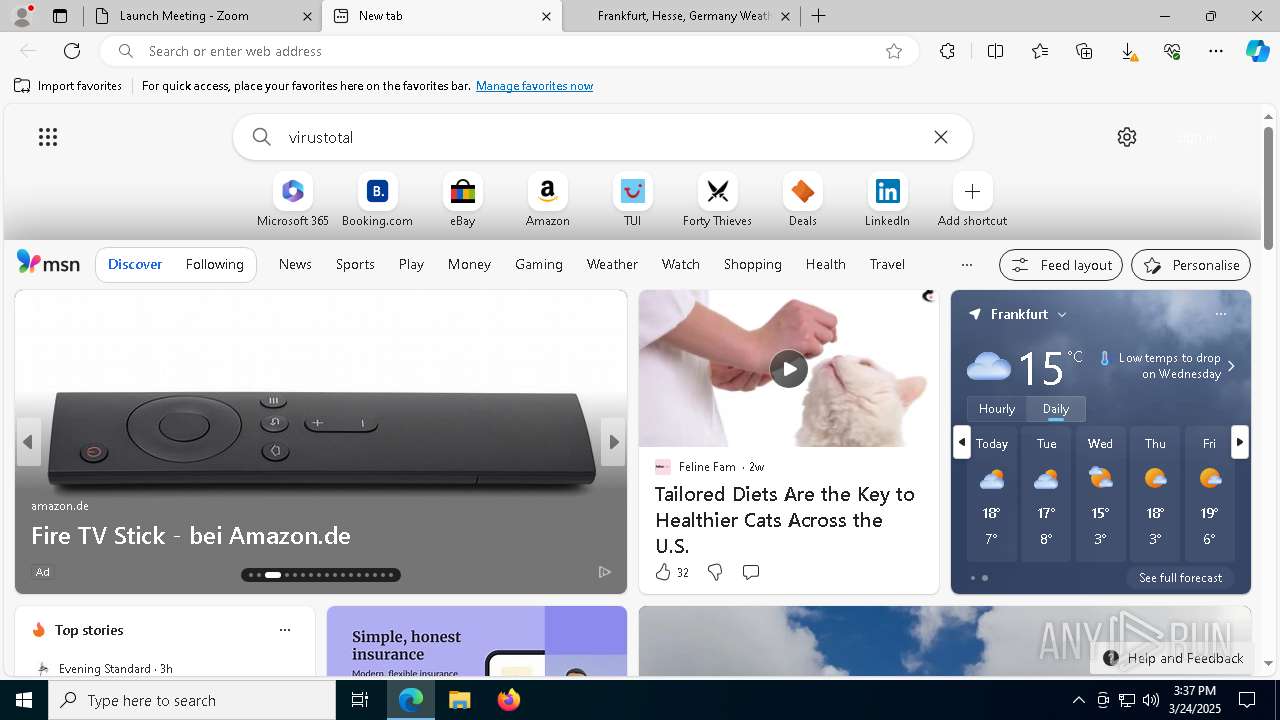The height and width of the screenshot is (720, 1280).
Task: Open Browser essentials icon
Action: [x=1172, y=51]
